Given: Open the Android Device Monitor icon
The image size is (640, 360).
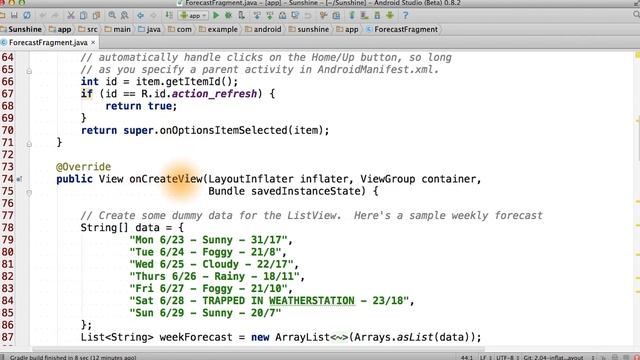Looking at the screenshot, I should tap(390, 16).
